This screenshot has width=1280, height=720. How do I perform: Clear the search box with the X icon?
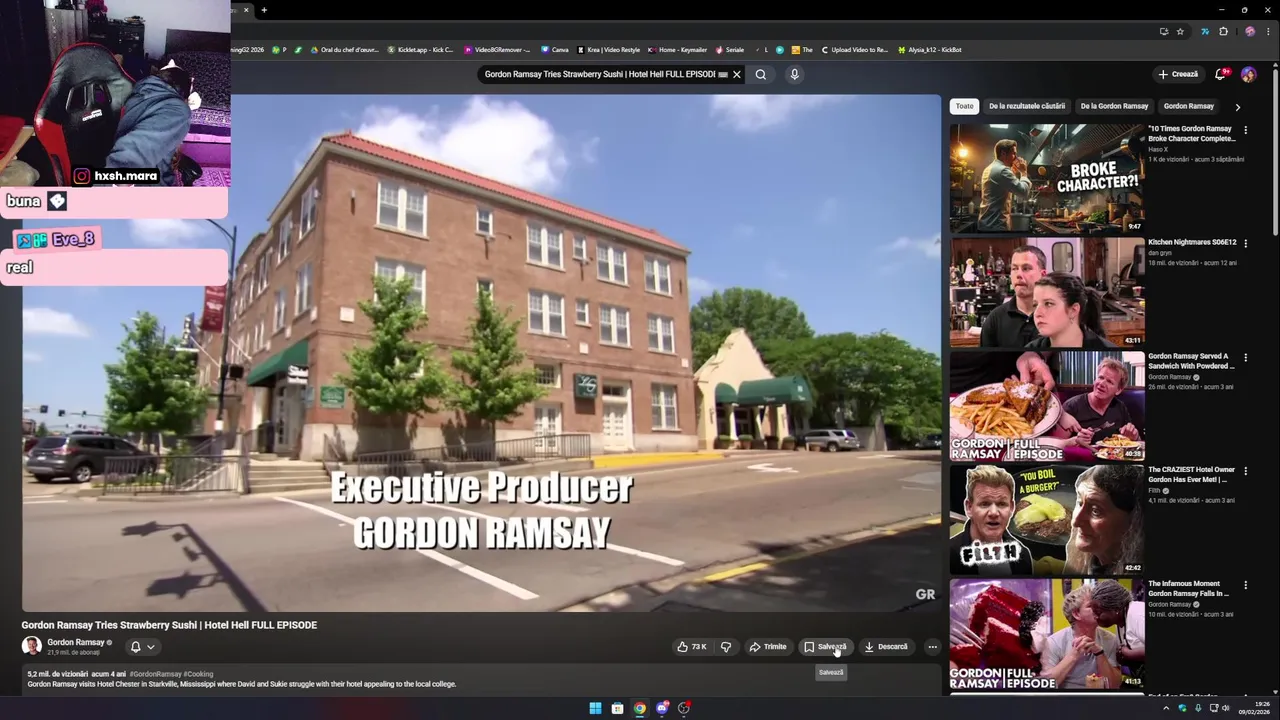(737, 74)
